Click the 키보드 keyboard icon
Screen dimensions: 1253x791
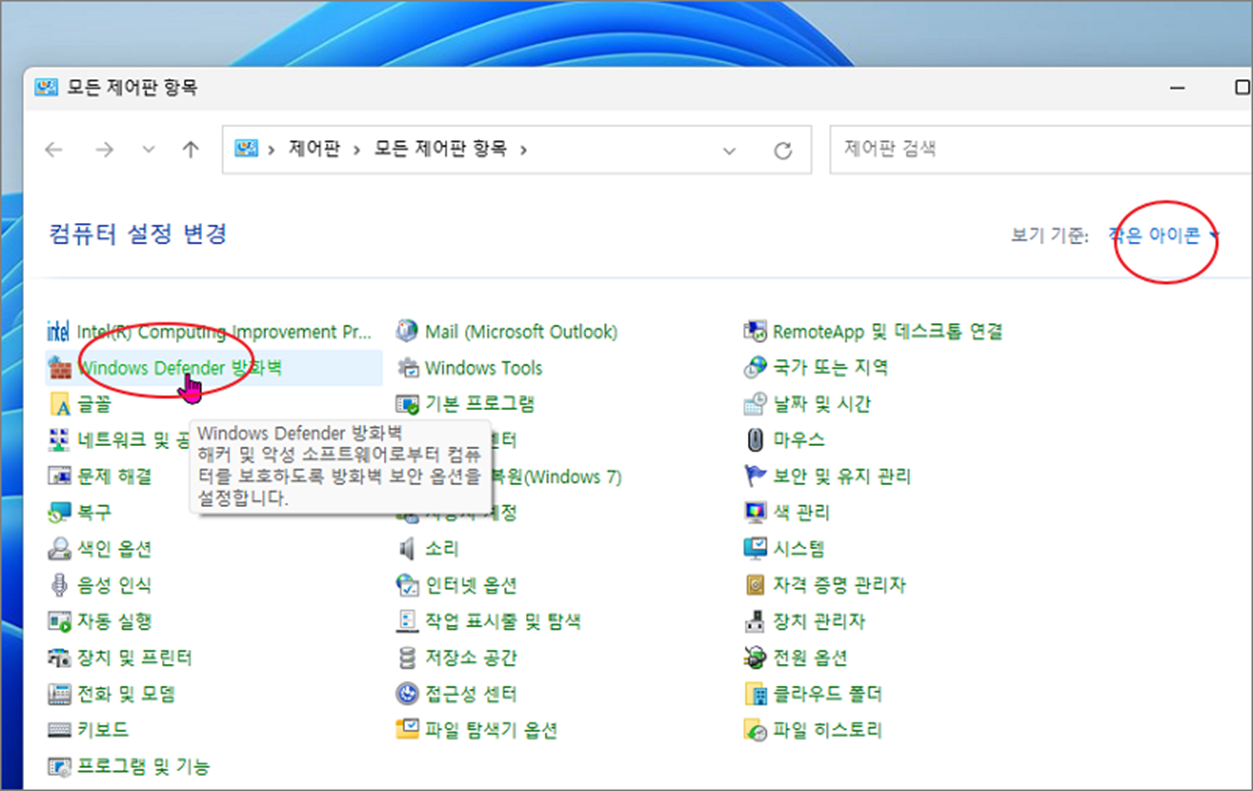[x=59, y=730]
